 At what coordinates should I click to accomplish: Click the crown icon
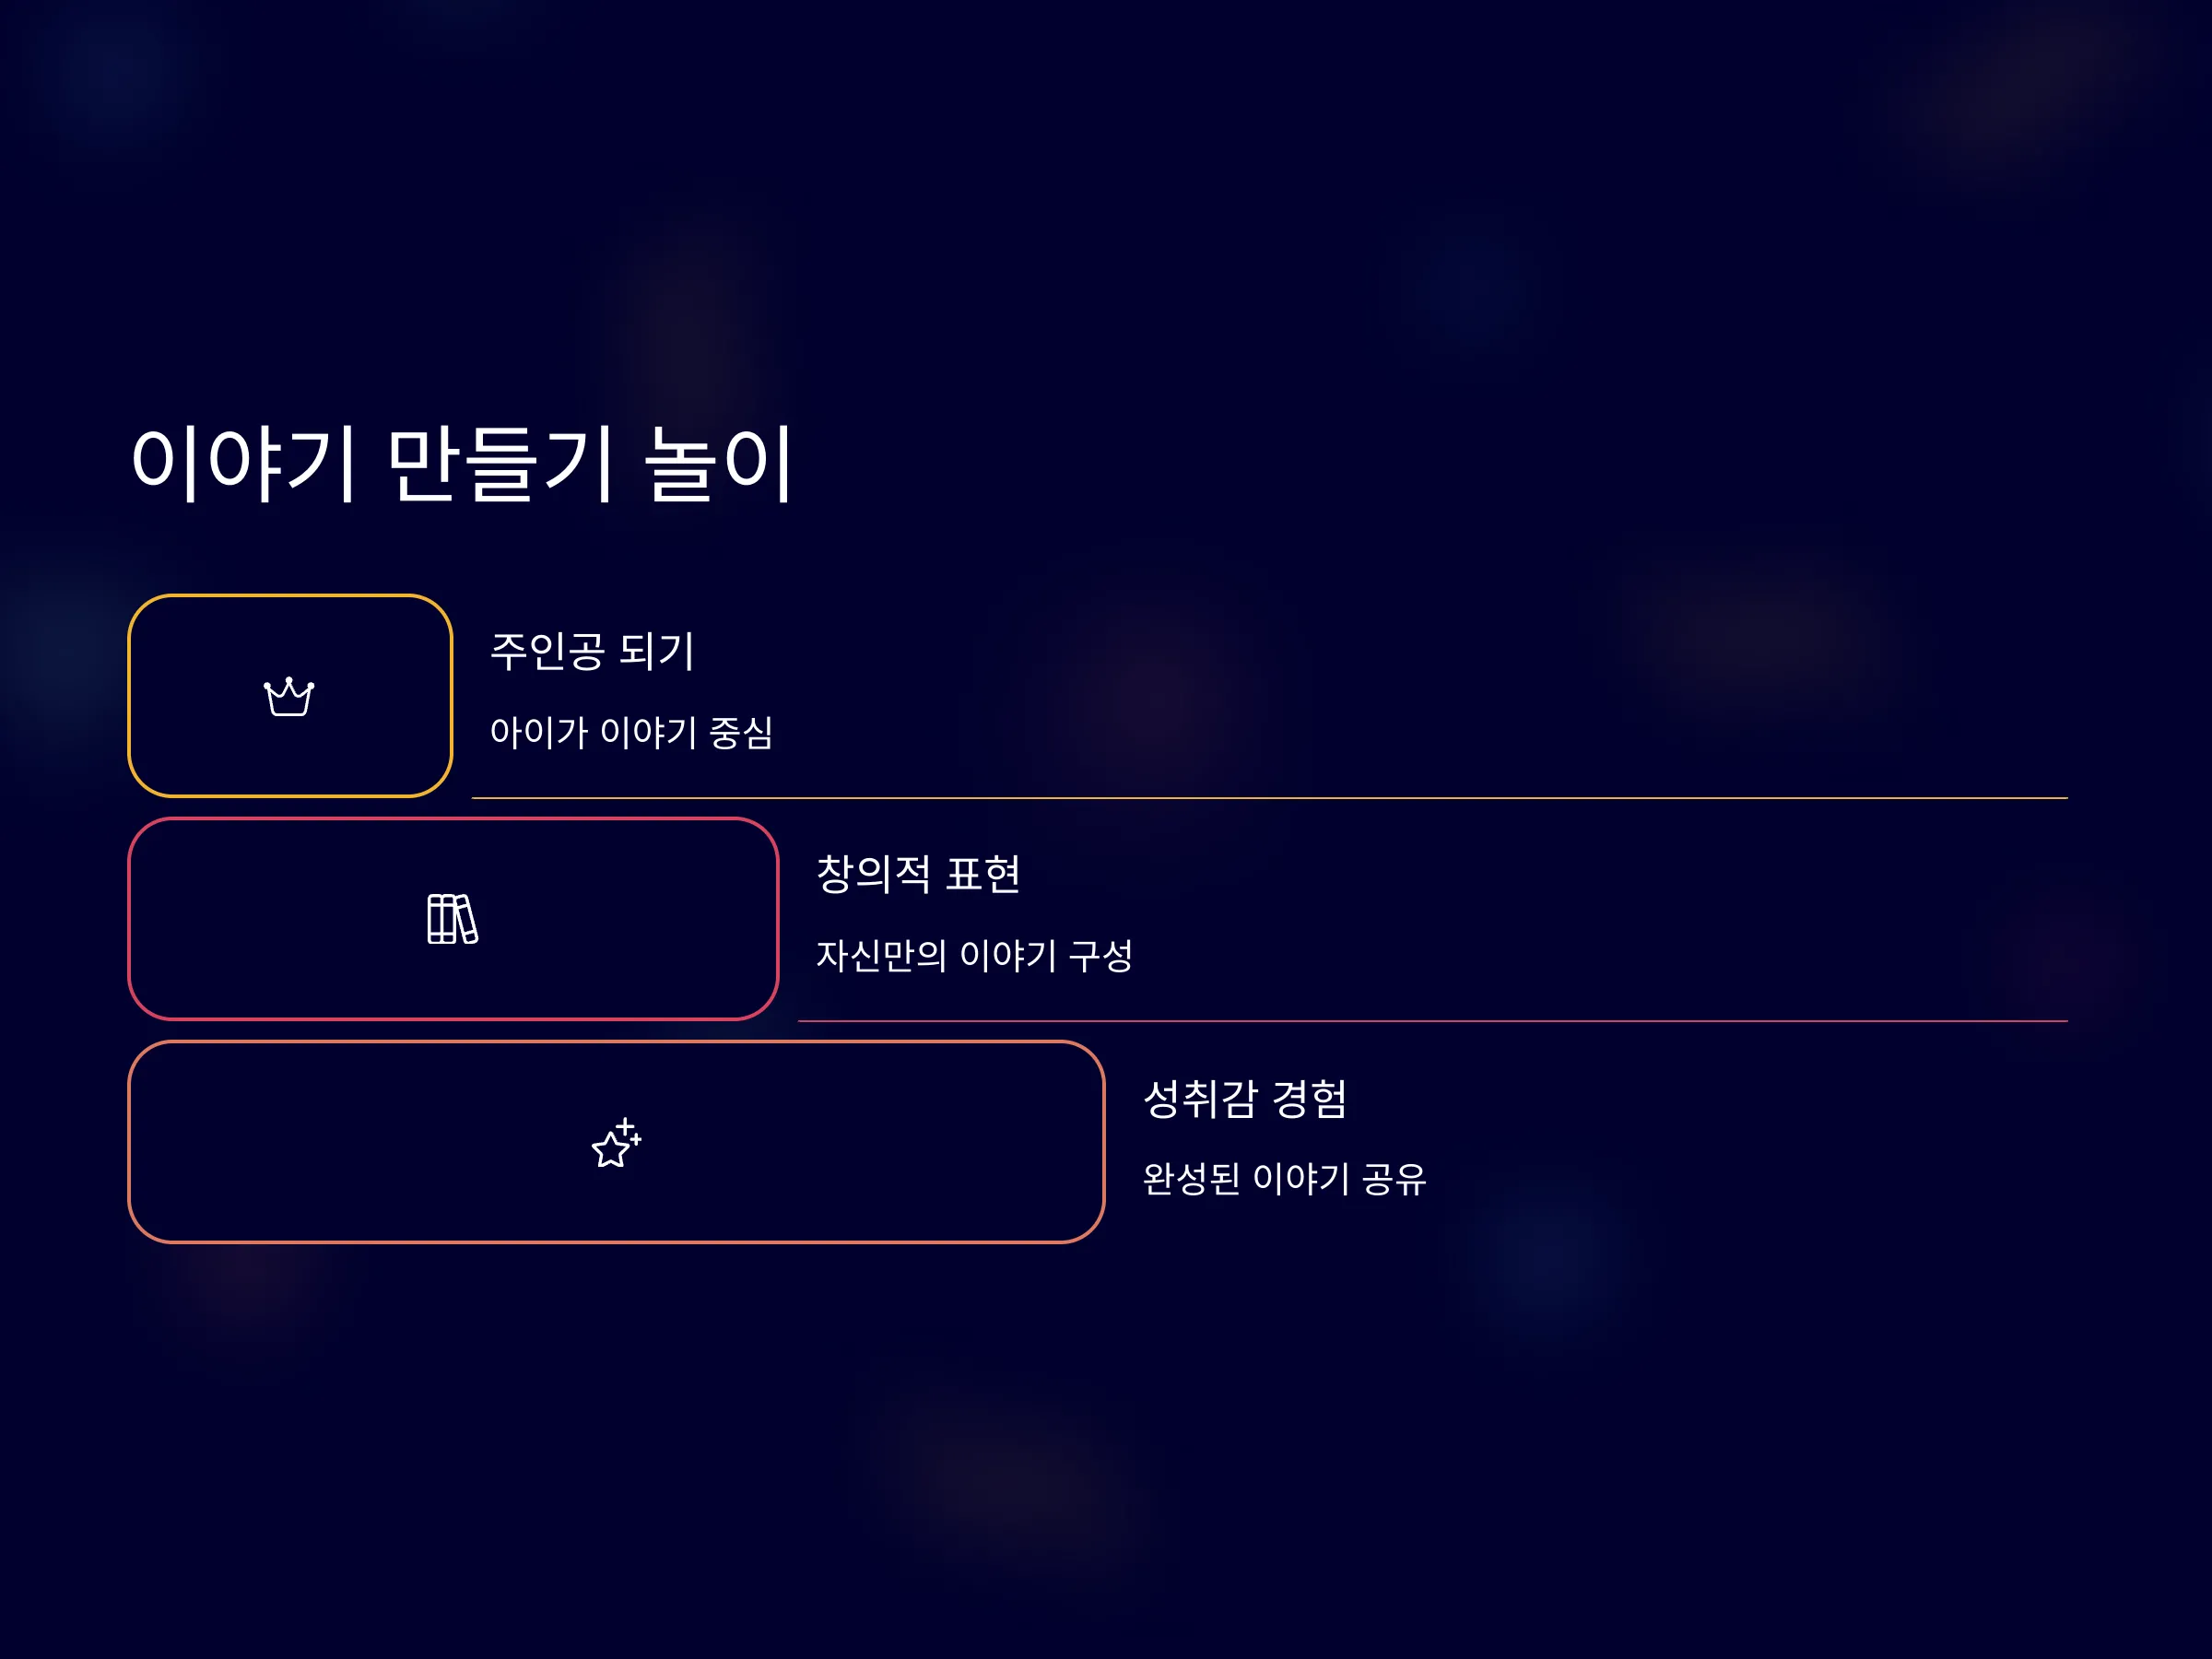tap(289, 697)
